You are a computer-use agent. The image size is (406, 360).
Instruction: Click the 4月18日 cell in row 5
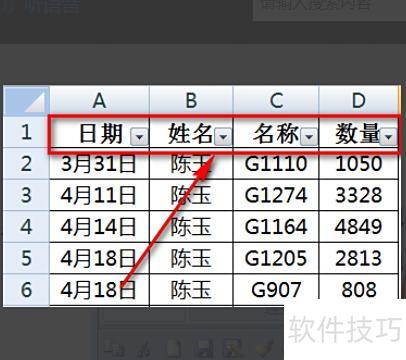point(99,258)
